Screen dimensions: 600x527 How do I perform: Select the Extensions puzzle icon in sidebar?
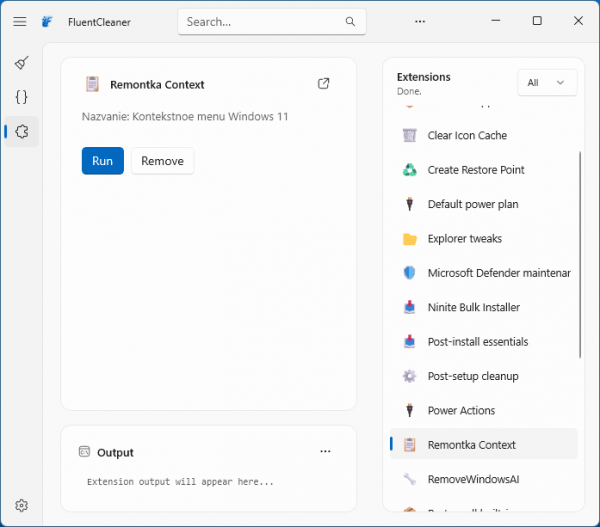pos(21,132)
